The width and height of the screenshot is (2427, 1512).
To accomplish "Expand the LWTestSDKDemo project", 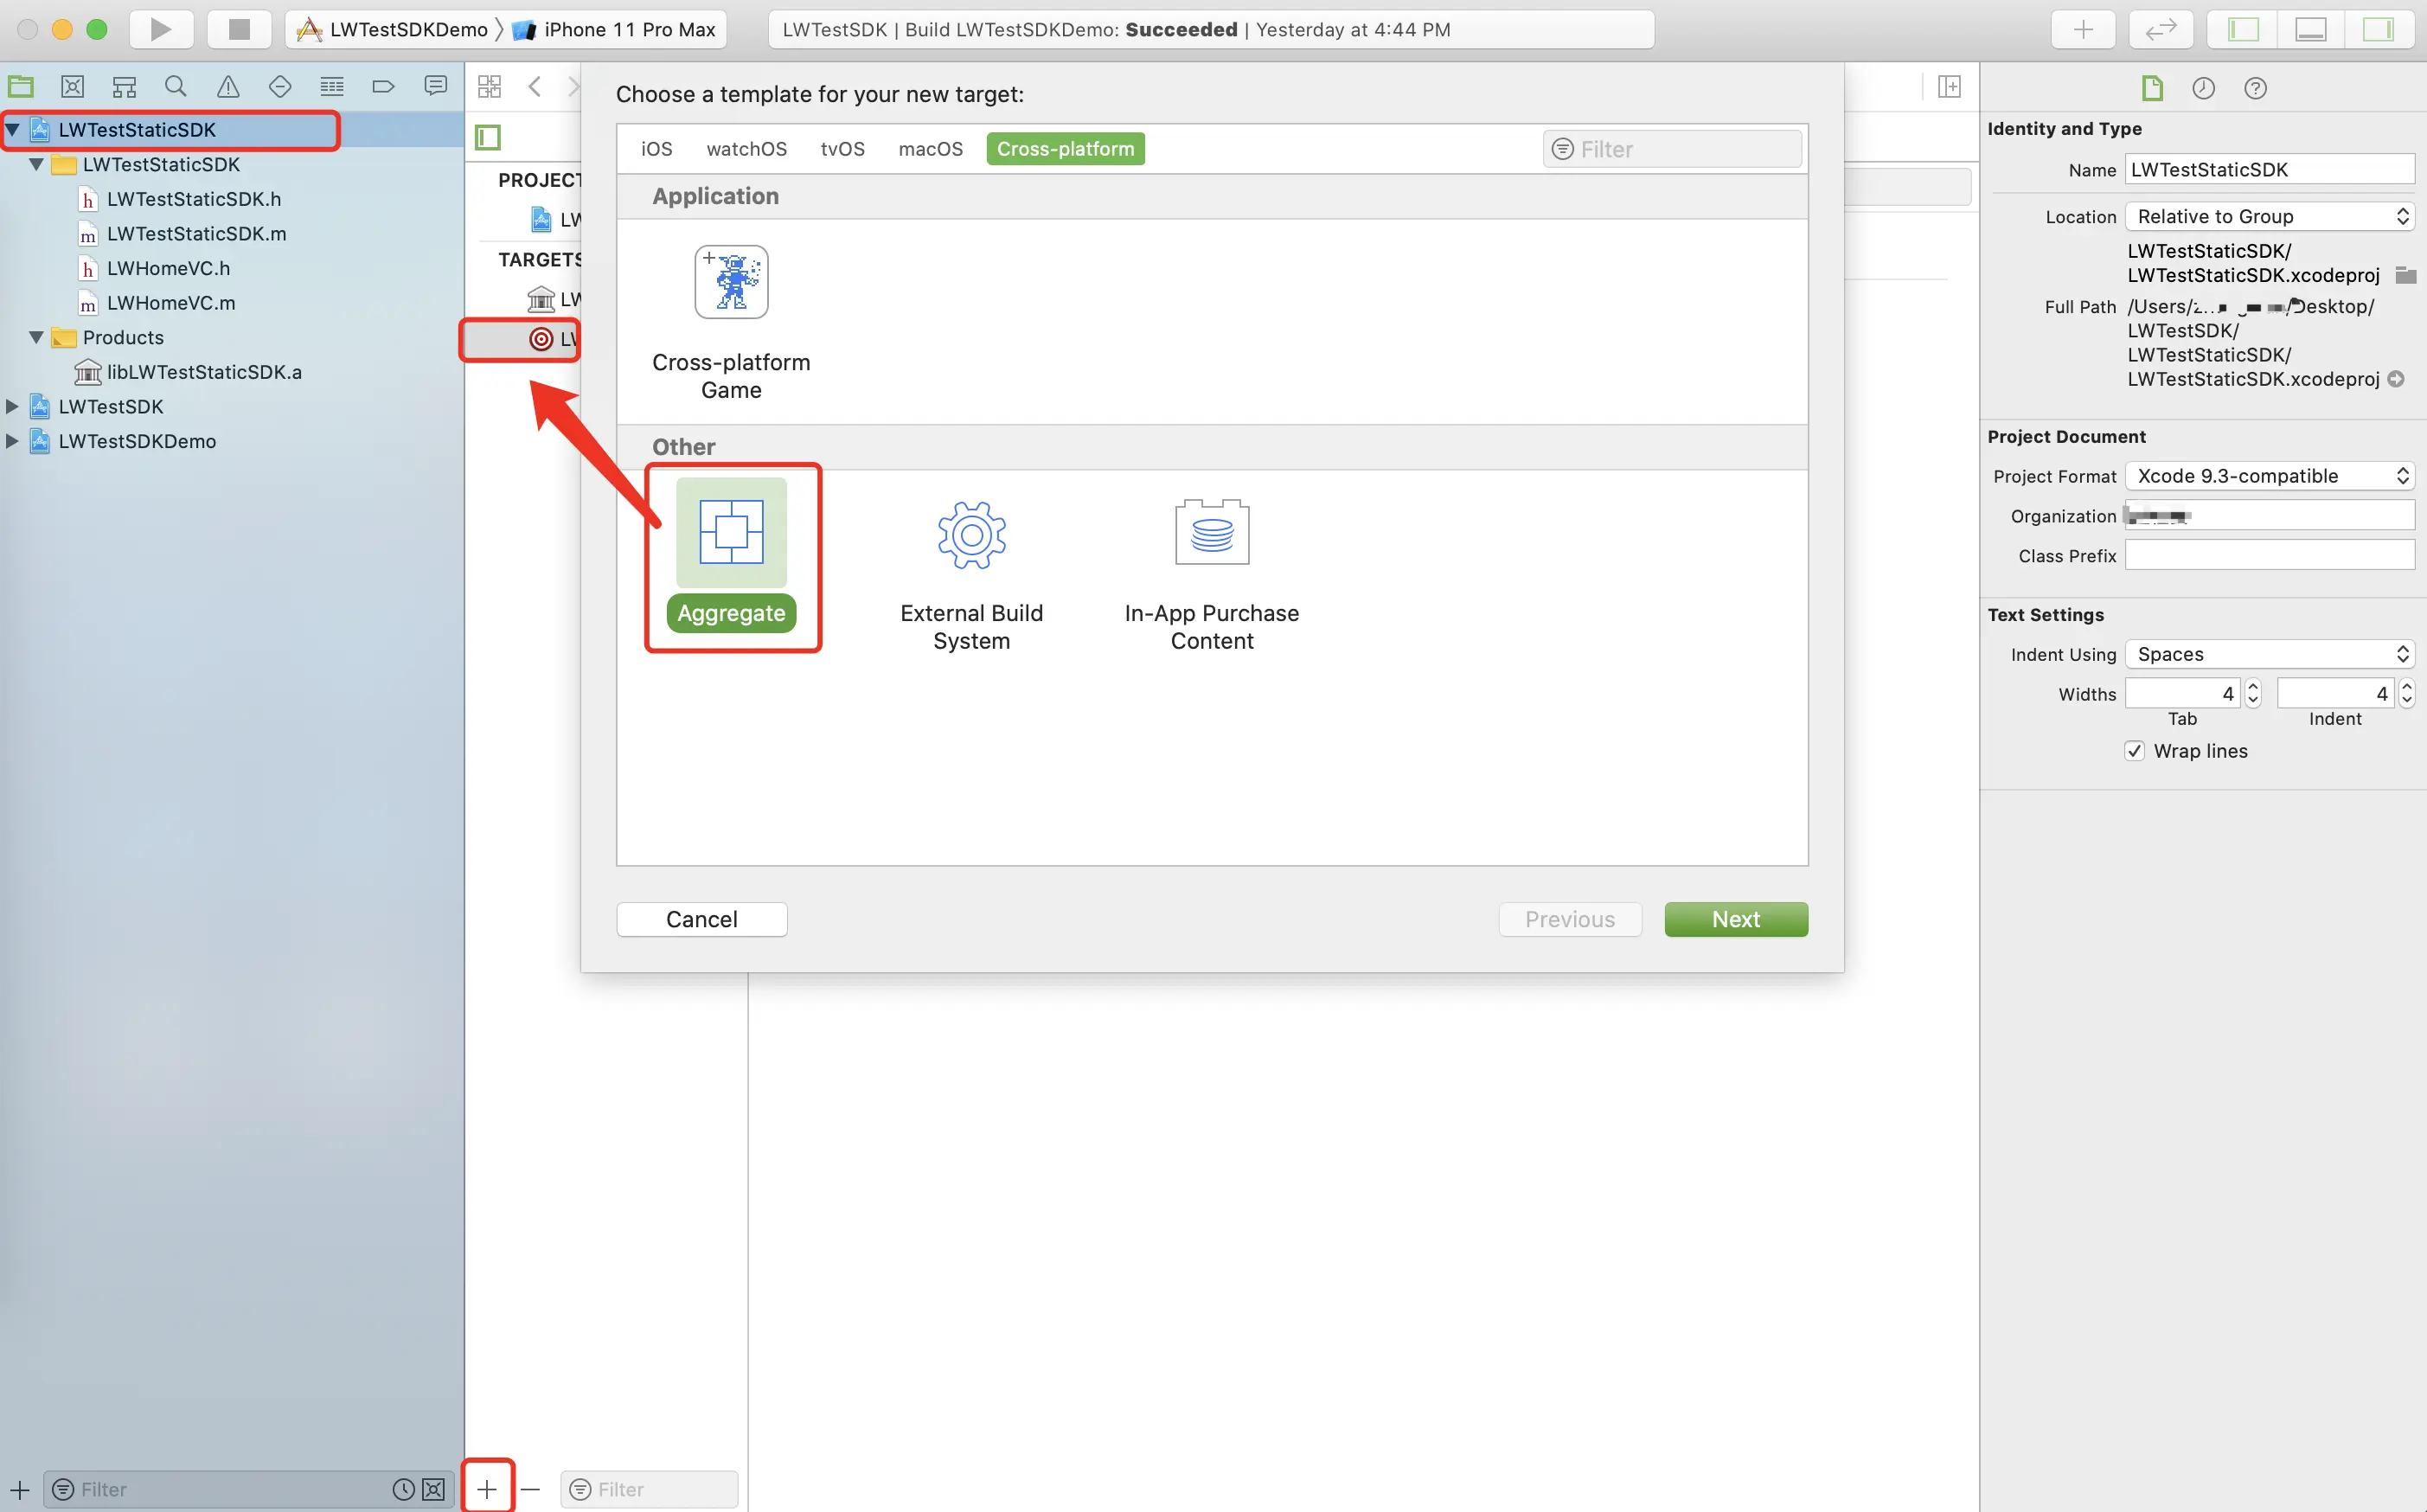I will coord(12,441).
